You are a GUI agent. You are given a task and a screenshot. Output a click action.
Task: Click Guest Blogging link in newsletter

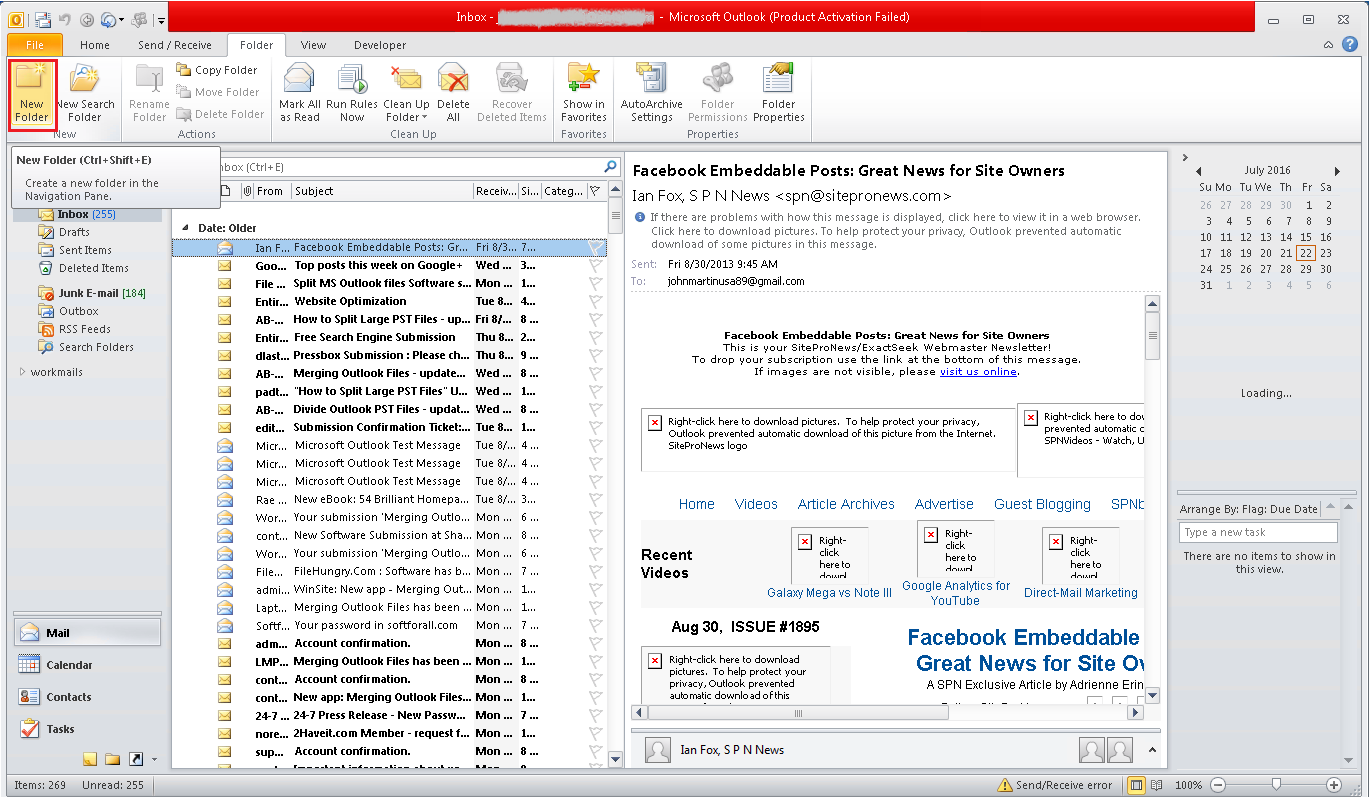(x=1042, y=504)
